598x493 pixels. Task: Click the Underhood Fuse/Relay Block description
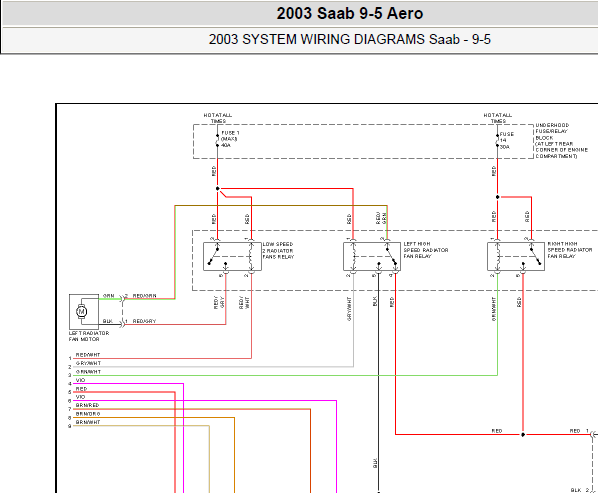click(x=561, y=141)
